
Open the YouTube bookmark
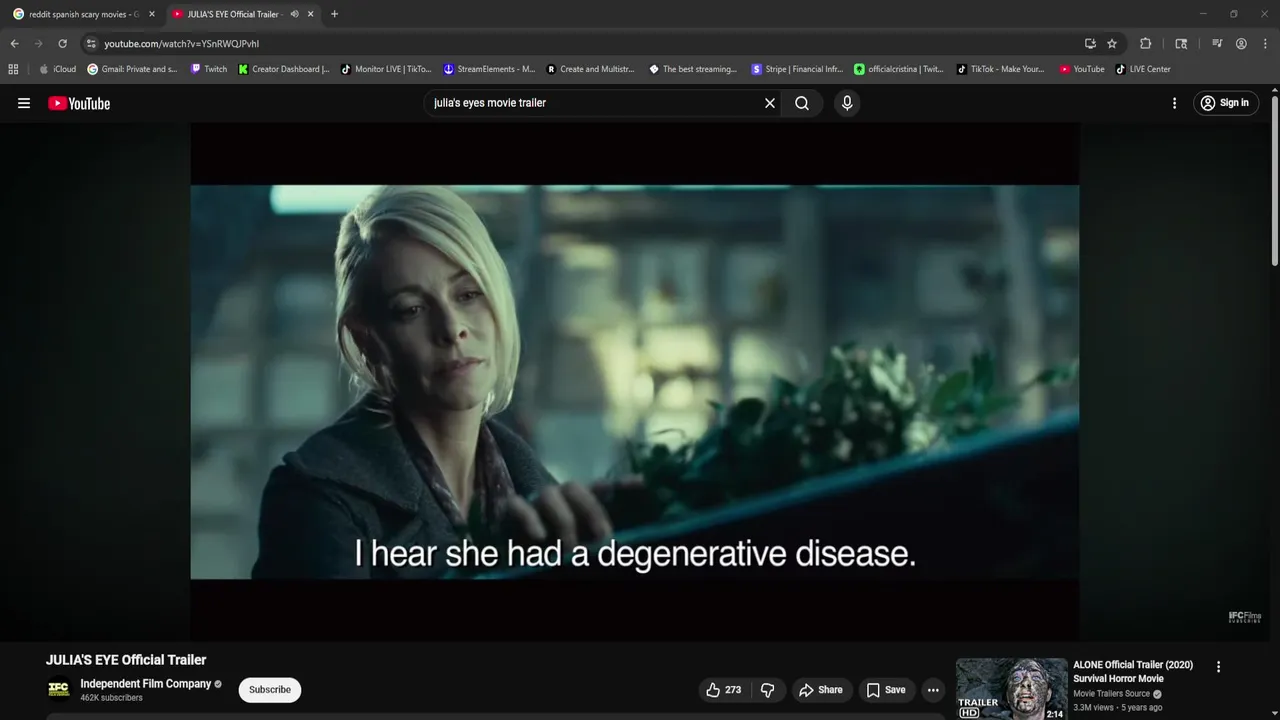point(1082,69)
